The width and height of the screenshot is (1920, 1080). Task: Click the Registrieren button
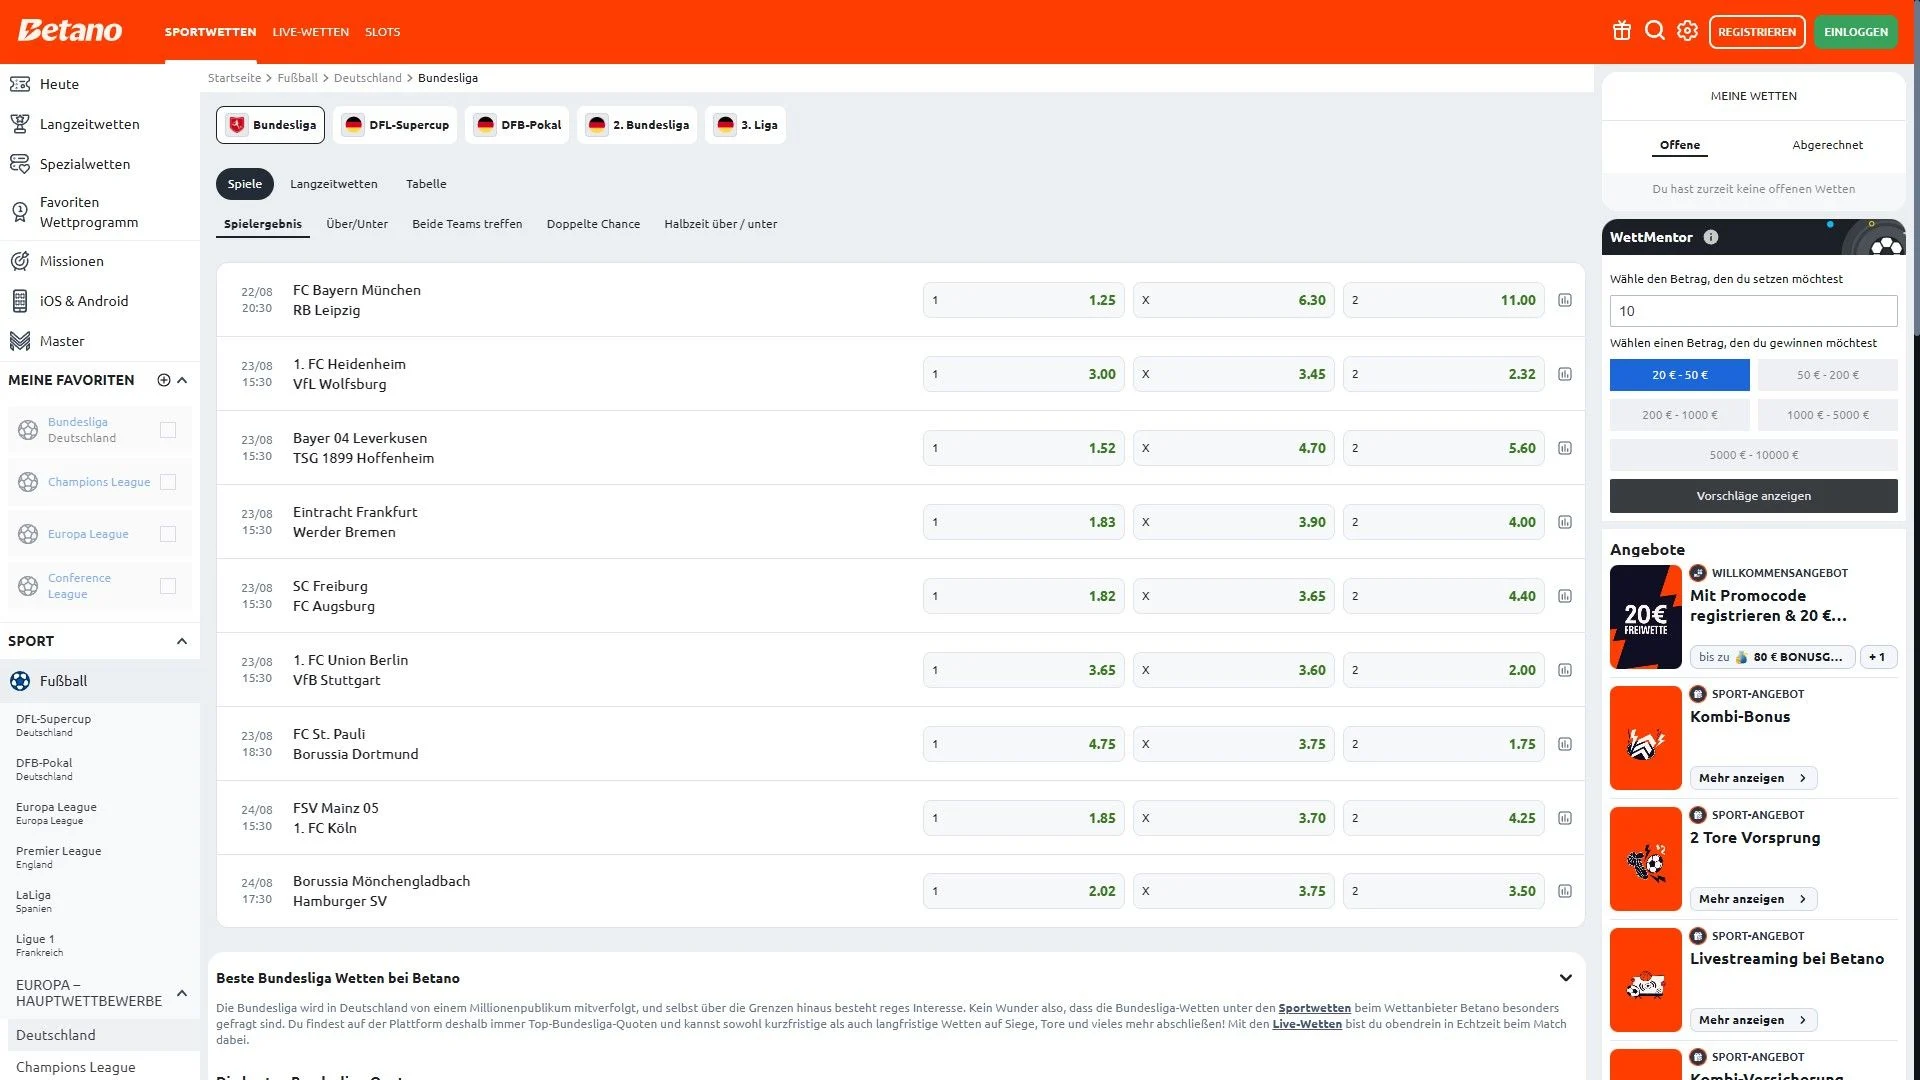point(1757,32)
